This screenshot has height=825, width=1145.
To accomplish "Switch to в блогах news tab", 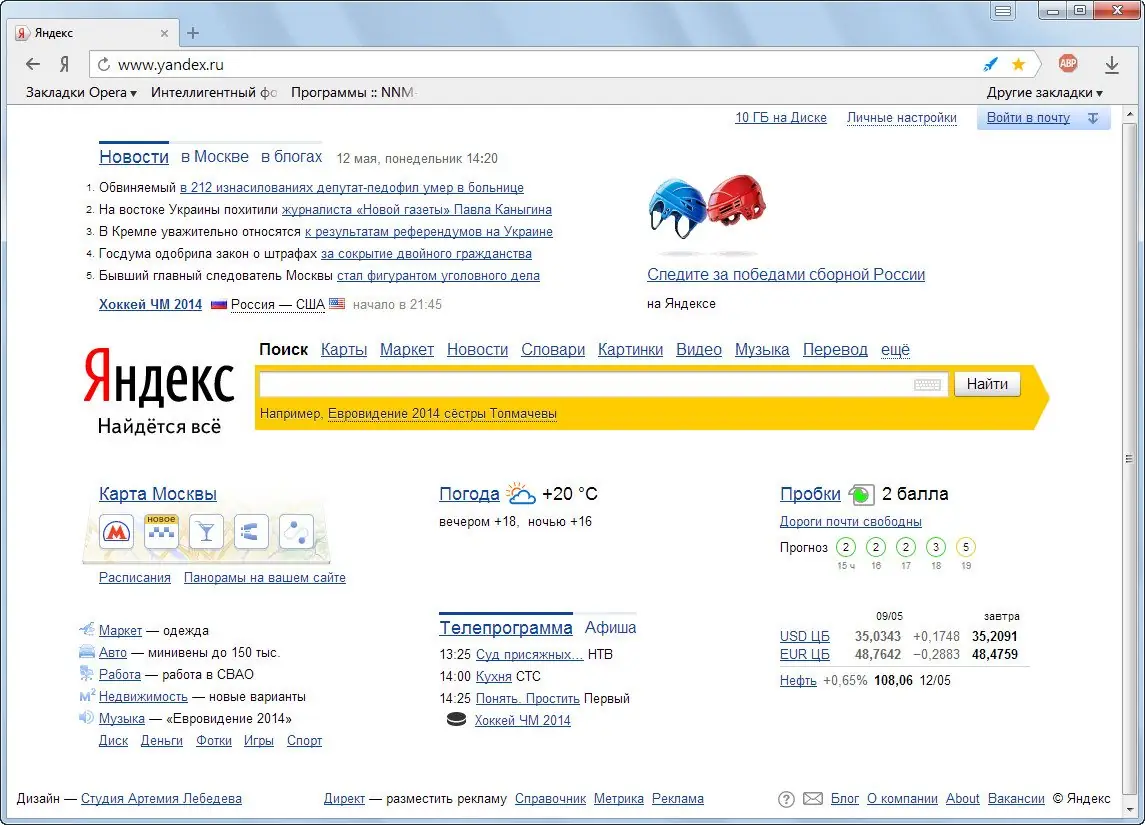I will (291, 157).
